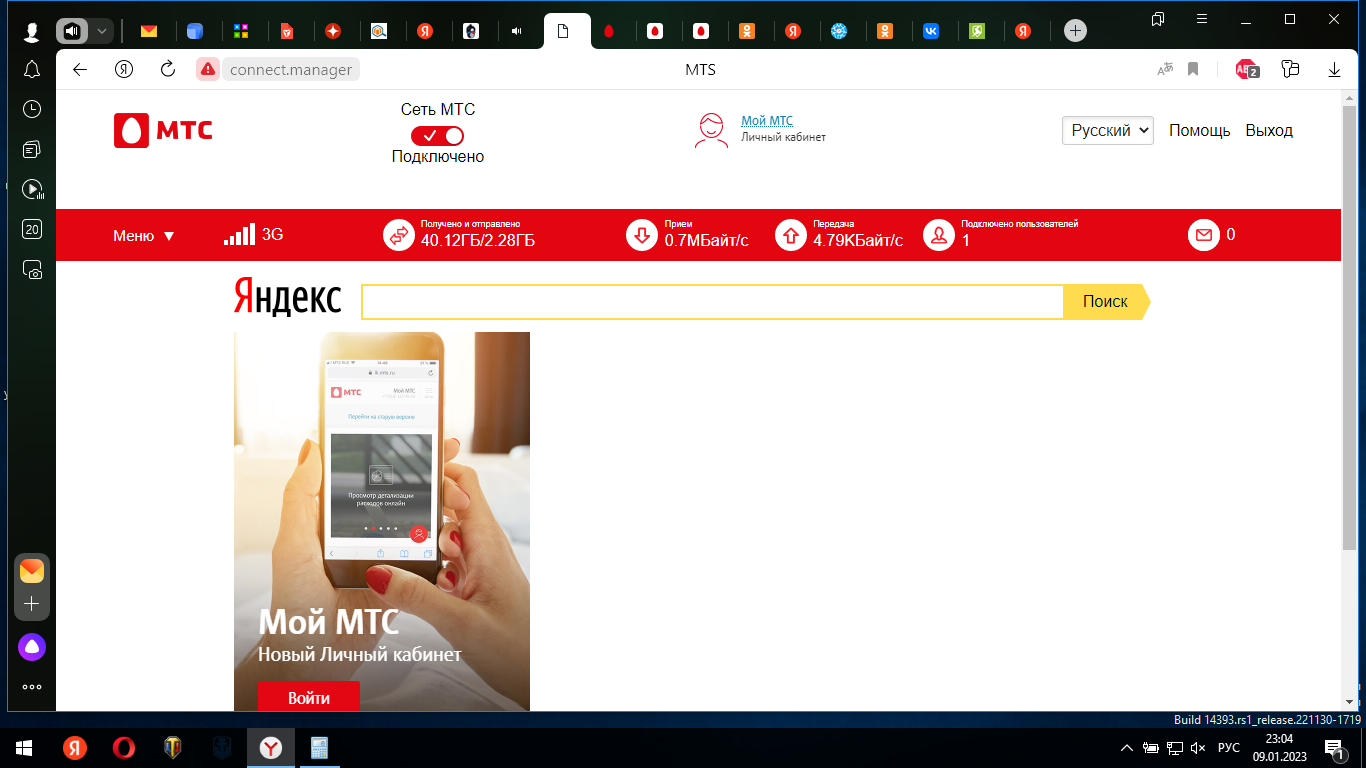Open the calculator app in the taskbar
This screenshot has height=768, width=1366.
[320, 748]
